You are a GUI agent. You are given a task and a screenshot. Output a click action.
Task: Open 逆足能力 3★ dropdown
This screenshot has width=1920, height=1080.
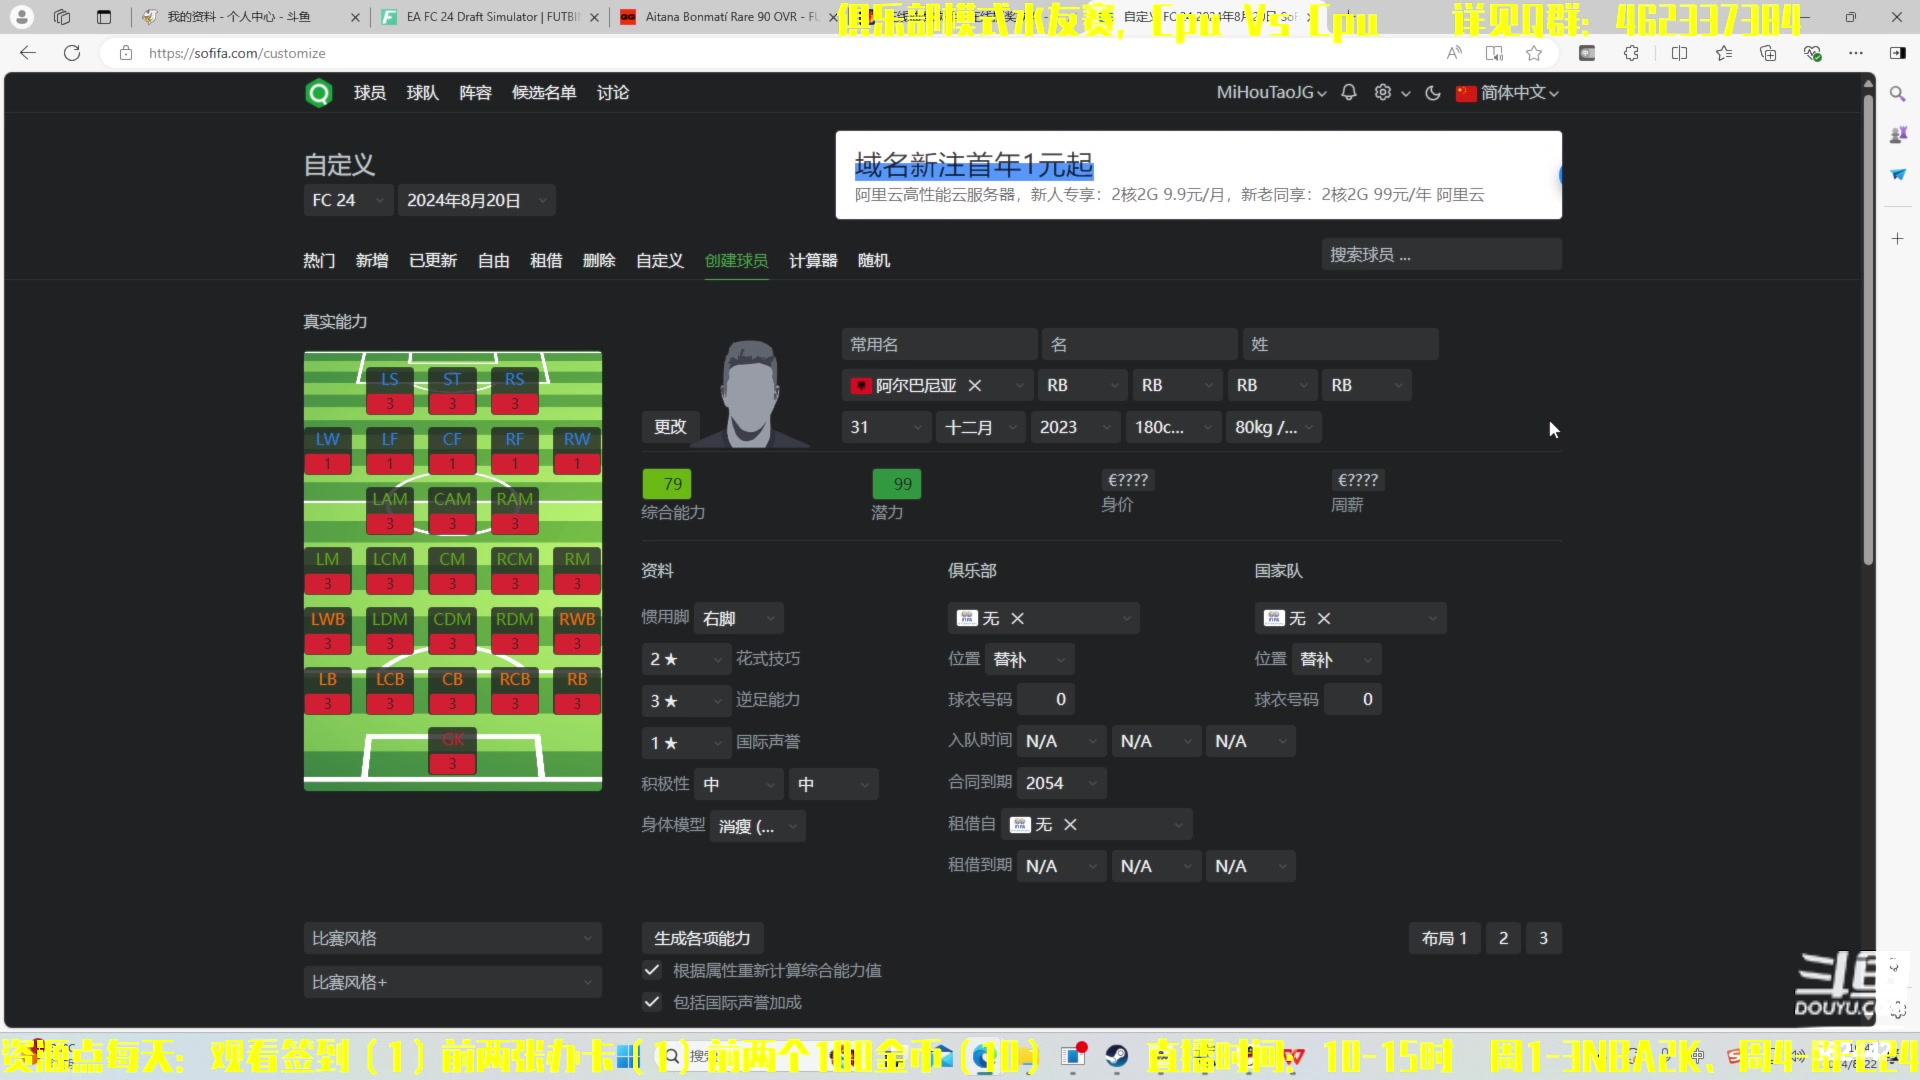(x=686, y=700)
